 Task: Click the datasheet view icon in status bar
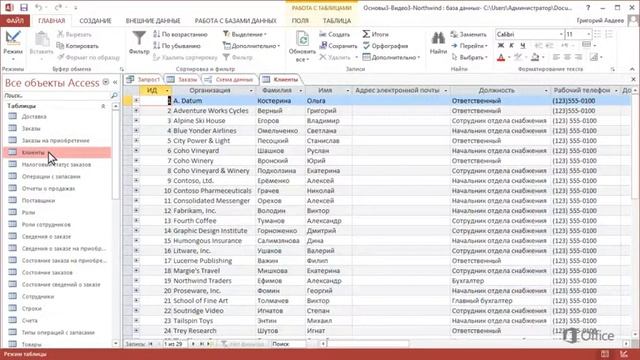[x=605, y=354]
